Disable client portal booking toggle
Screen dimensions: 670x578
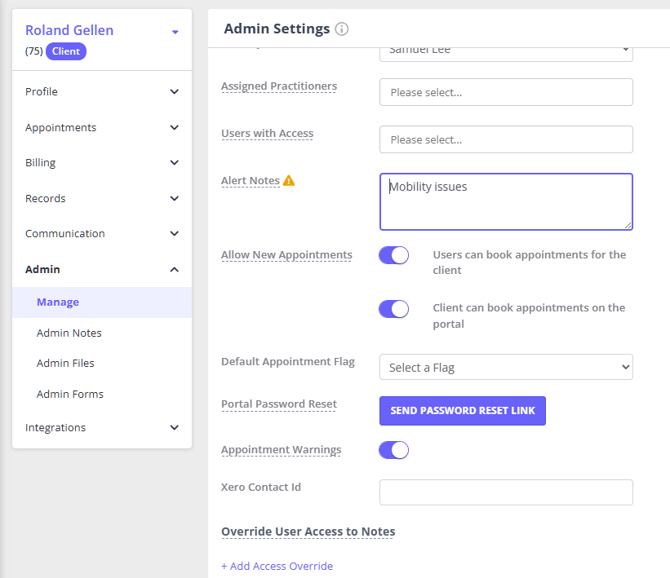(394, 309)
